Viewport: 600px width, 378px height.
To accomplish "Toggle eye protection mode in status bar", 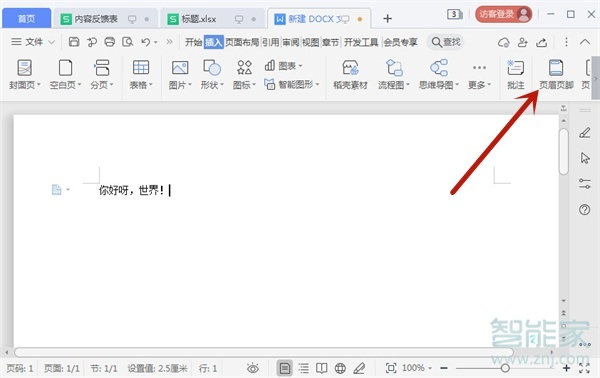I will point(253,368).
